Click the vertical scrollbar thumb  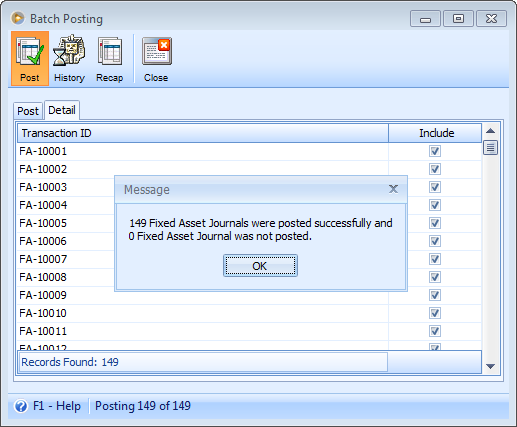pyautogui.click(x=490, y=148)
